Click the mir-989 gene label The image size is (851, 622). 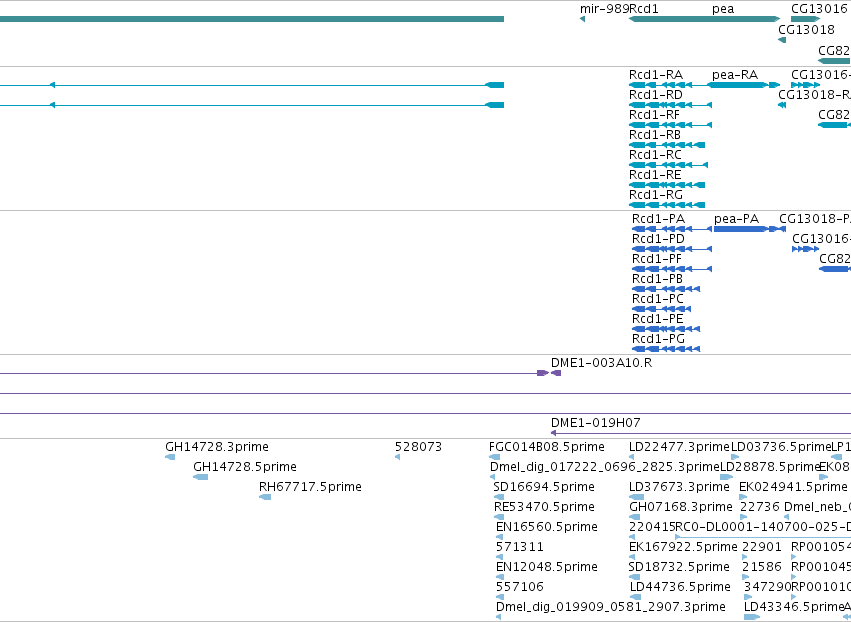click(604, 9)
